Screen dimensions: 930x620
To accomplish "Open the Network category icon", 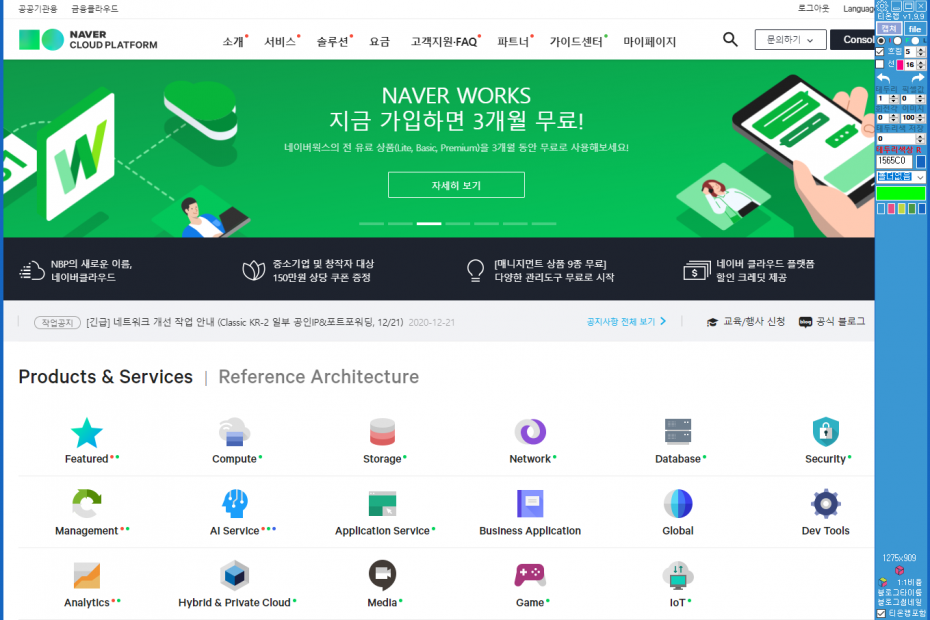I will [x=530, y=433].
